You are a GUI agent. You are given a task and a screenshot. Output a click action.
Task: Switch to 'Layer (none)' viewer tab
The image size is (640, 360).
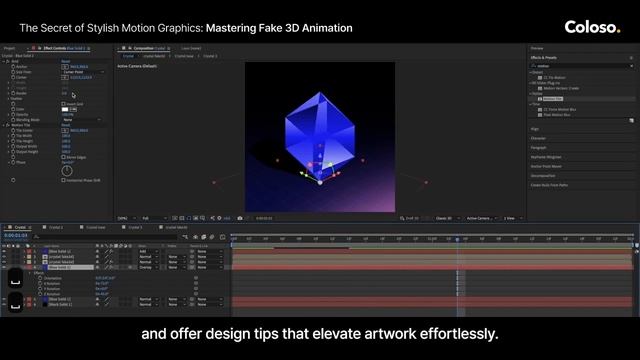[191, 48]
